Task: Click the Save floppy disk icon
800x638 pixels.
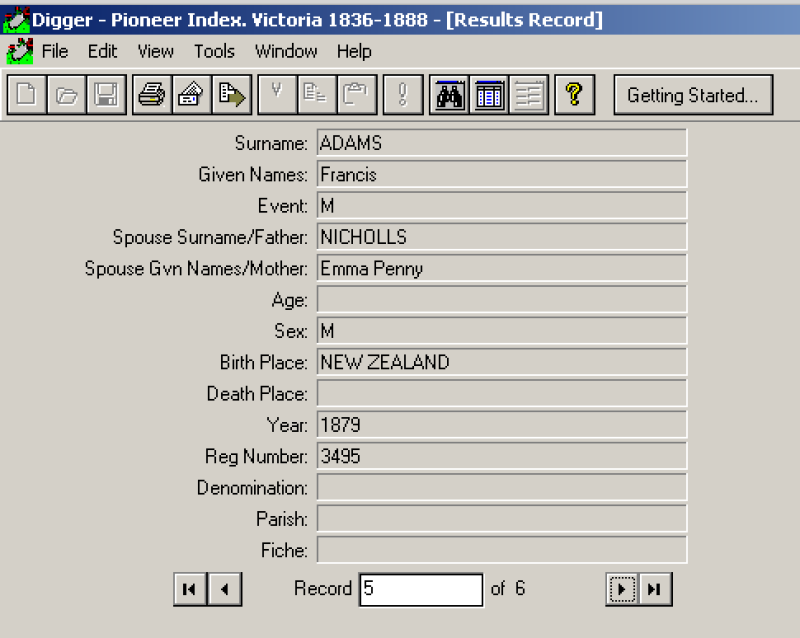Action: (106, 94)
